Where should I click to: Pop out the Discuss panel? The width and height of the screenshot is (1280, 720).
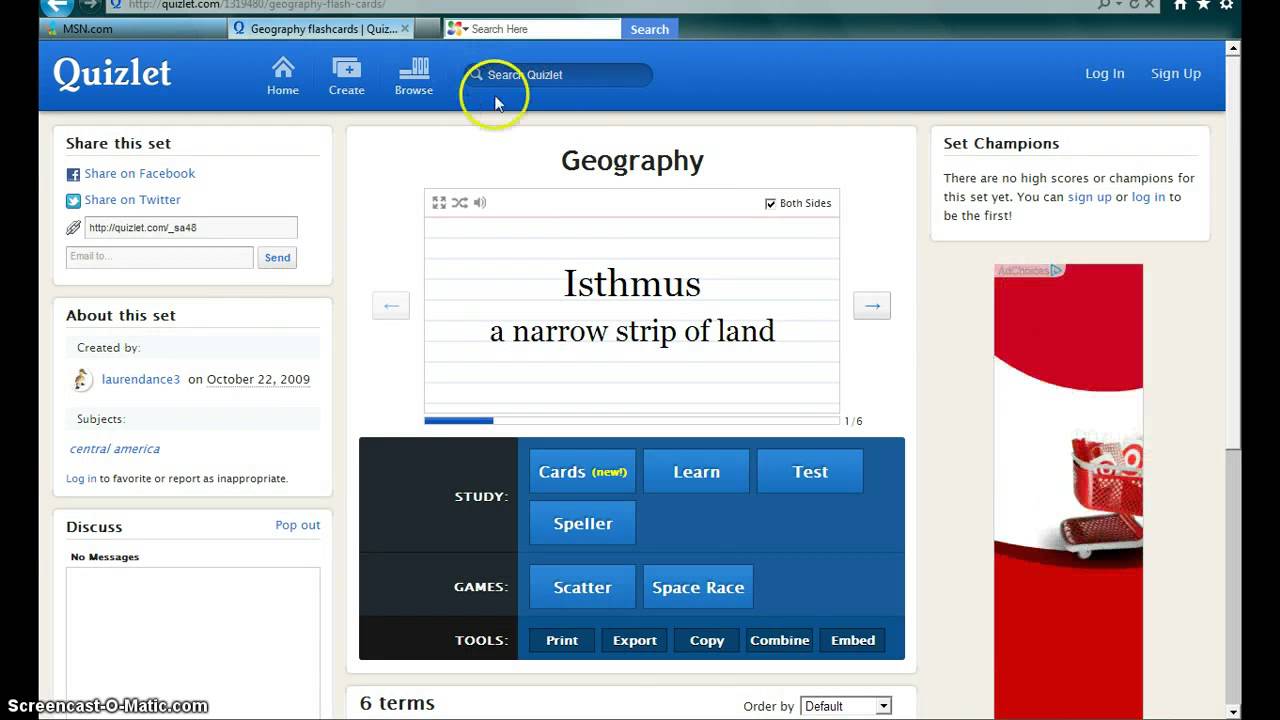click(298, 525)
